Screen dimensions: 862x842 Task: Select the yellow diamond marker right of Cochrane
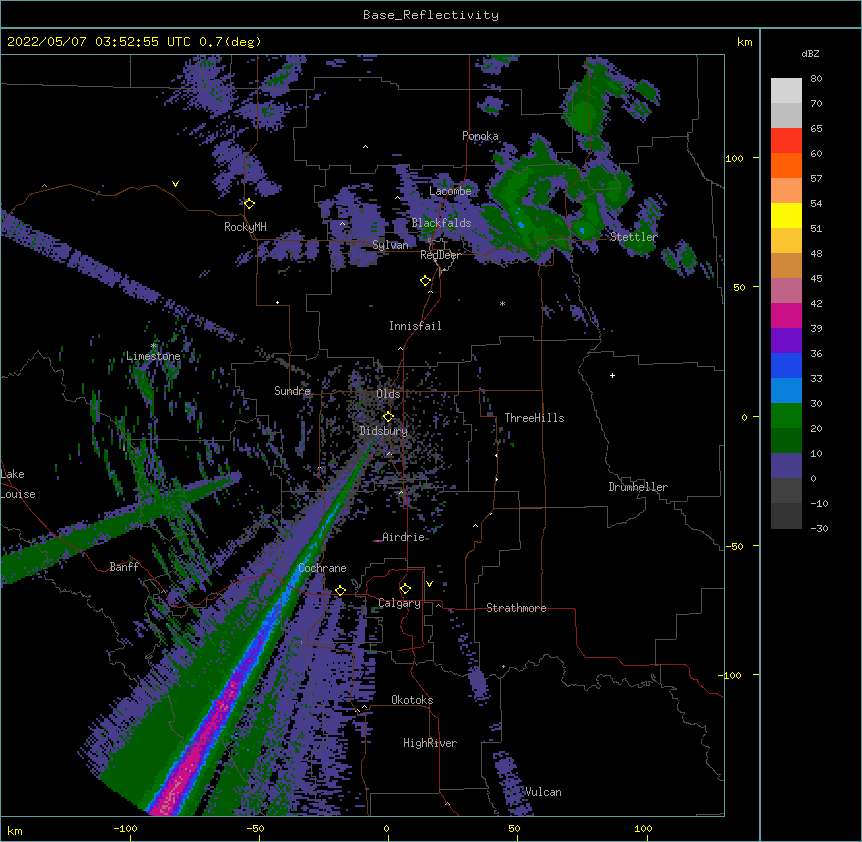340,591
